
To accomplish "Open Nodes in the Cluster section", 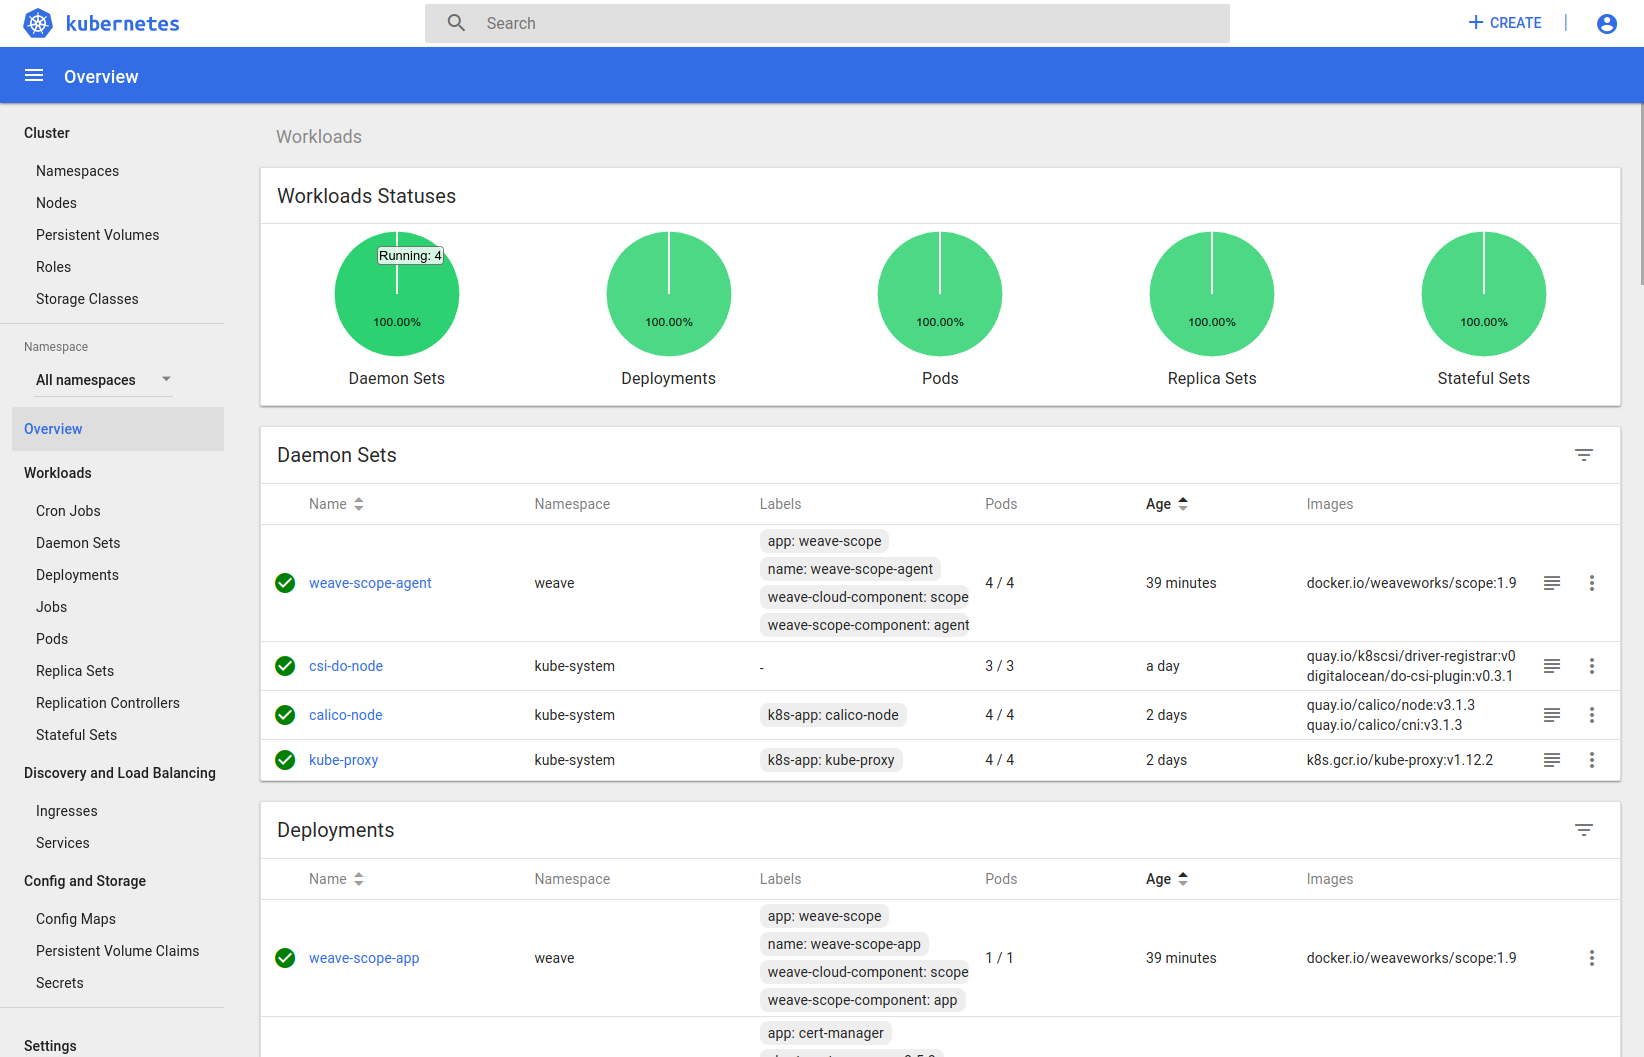I will click(56, 203).
